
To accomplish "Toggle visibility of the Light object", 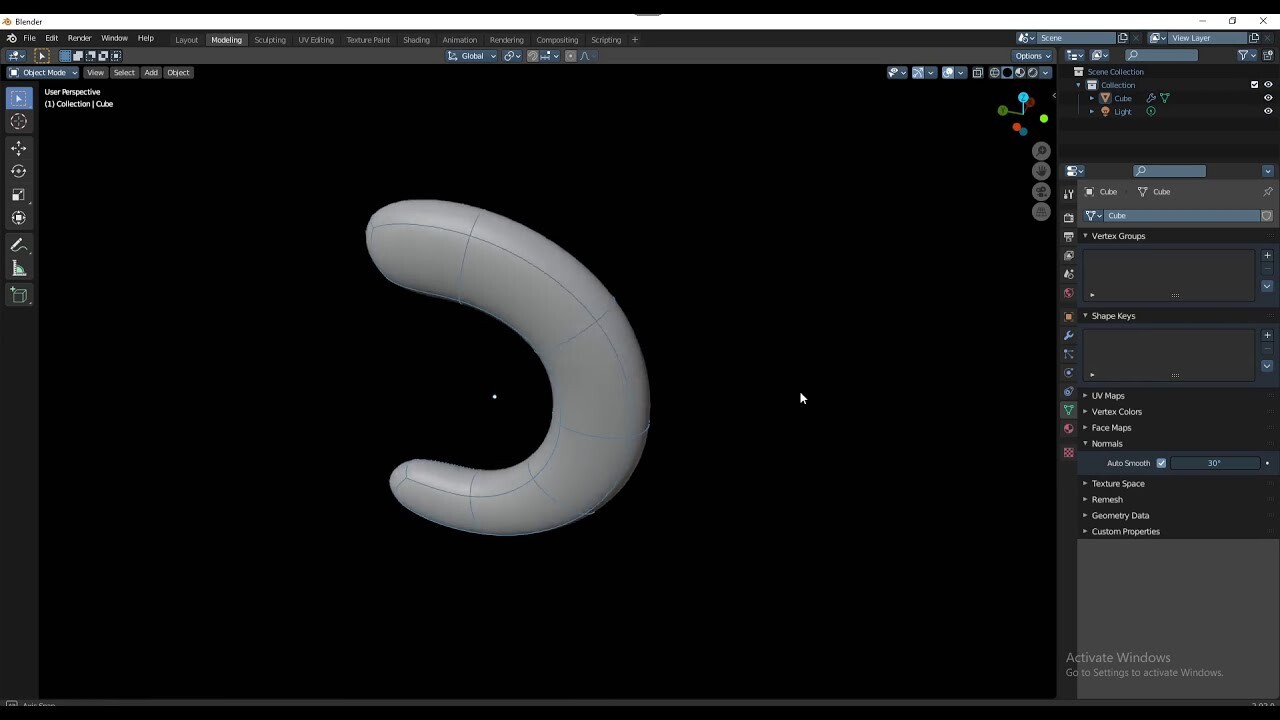I will pos(1268,111).
